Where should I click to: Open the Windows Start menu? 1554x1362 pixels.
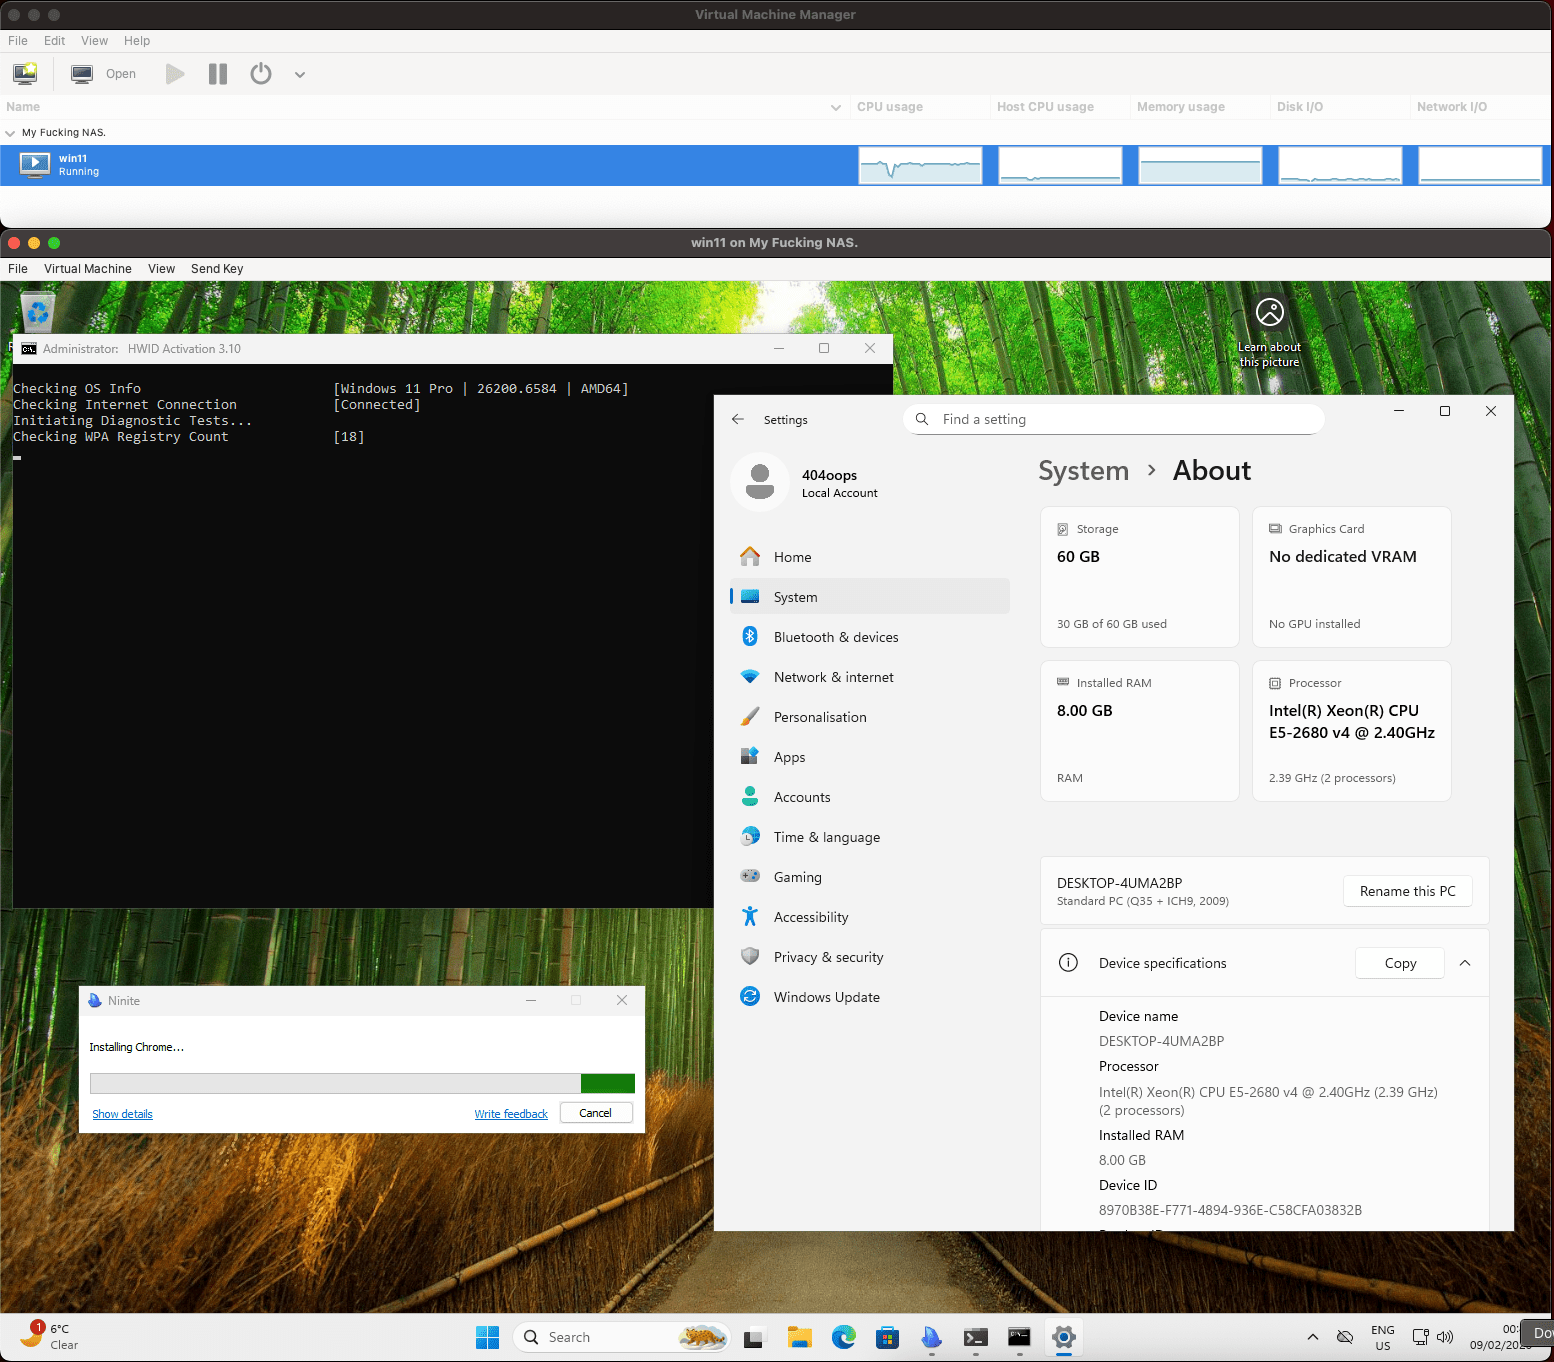point(487,1337)
